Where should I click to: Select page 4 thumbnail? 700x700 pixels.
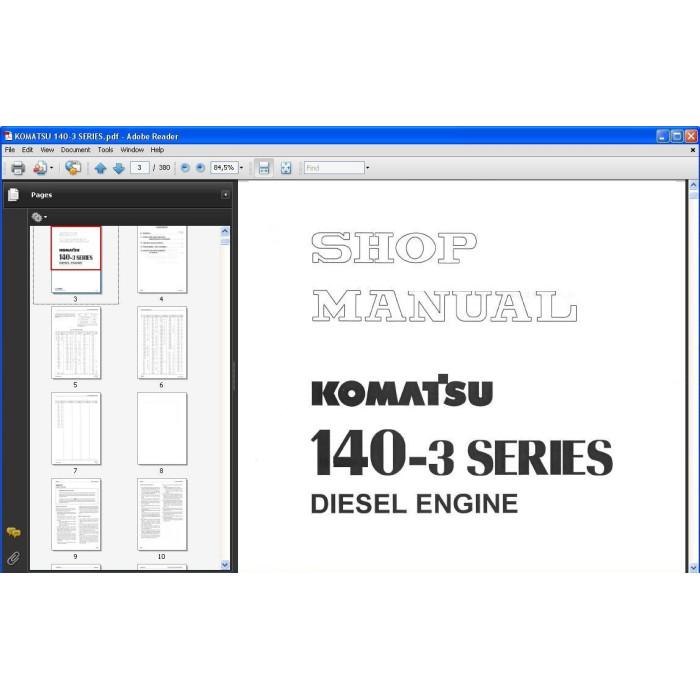(x=162, y=259)
